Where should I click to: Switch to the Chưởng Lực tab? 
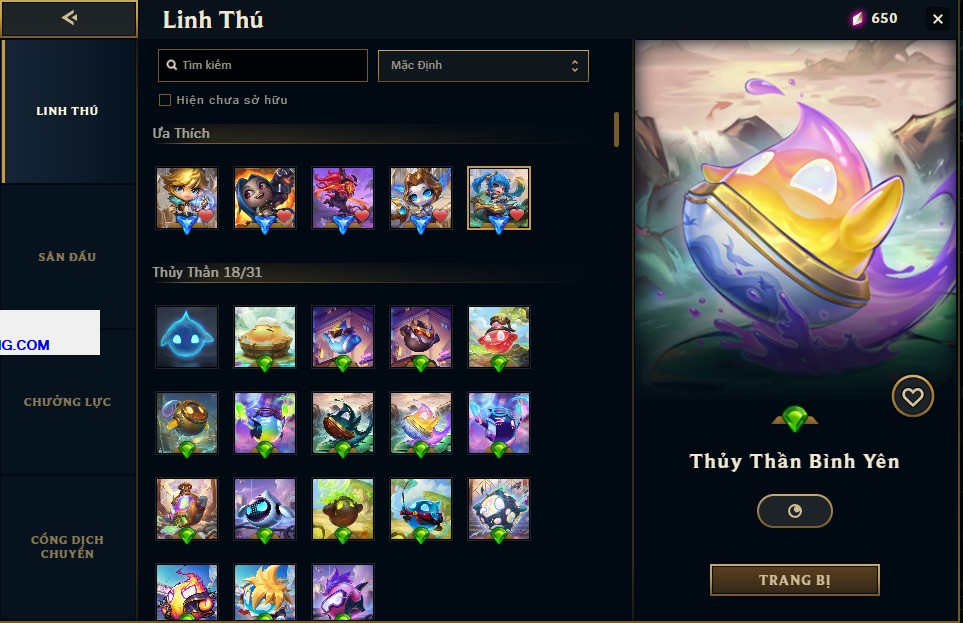67,402
